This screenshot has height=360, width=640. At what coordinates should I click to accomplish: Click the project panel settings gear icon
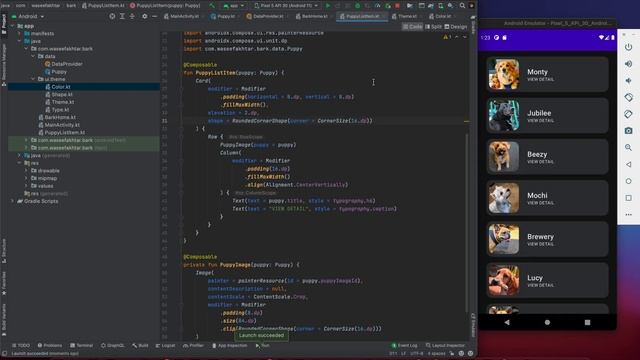point(144,16)
